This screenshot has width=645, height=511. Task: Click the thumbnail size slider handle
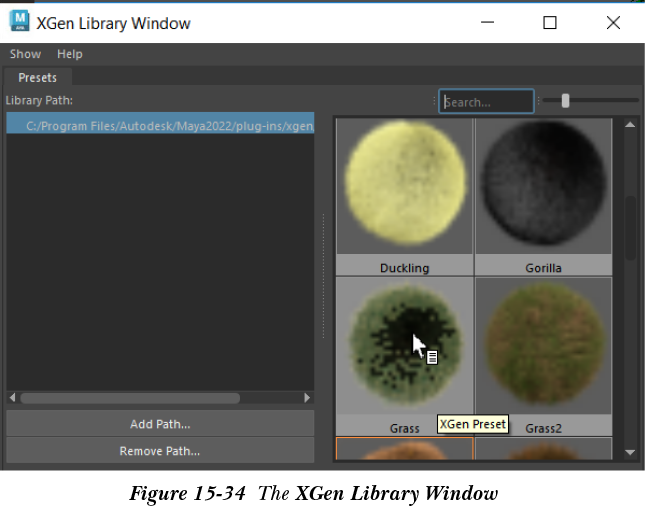[566, 100]
